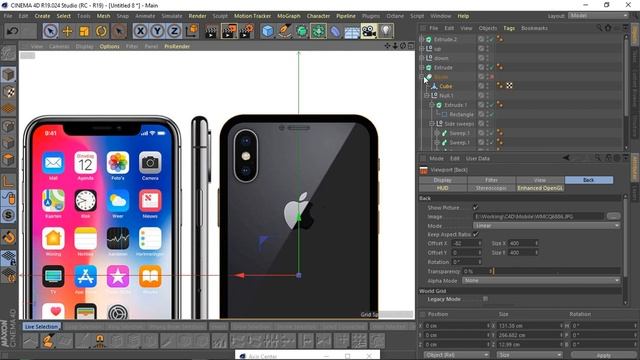
Task: Click the Enable Snap S icon
Action: [9, 215]
